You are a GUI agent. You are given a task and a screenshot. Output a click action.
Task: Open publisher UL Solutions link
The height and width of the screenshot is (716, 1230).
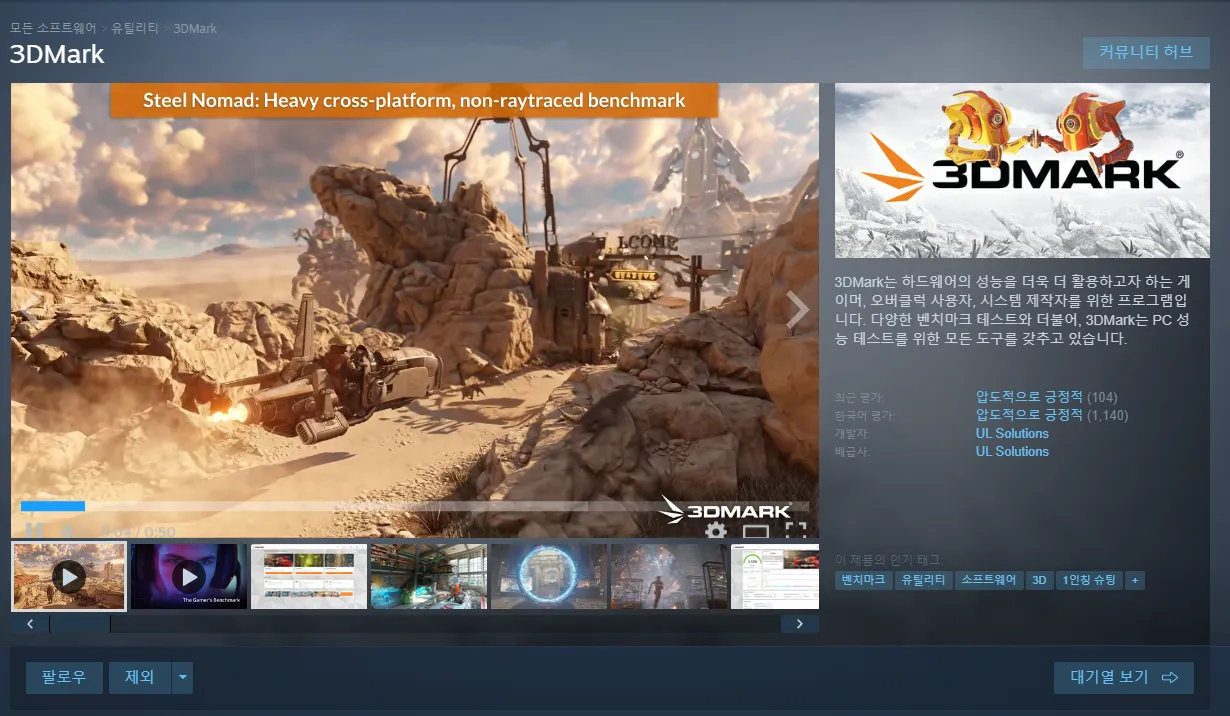click(1012, 451)
